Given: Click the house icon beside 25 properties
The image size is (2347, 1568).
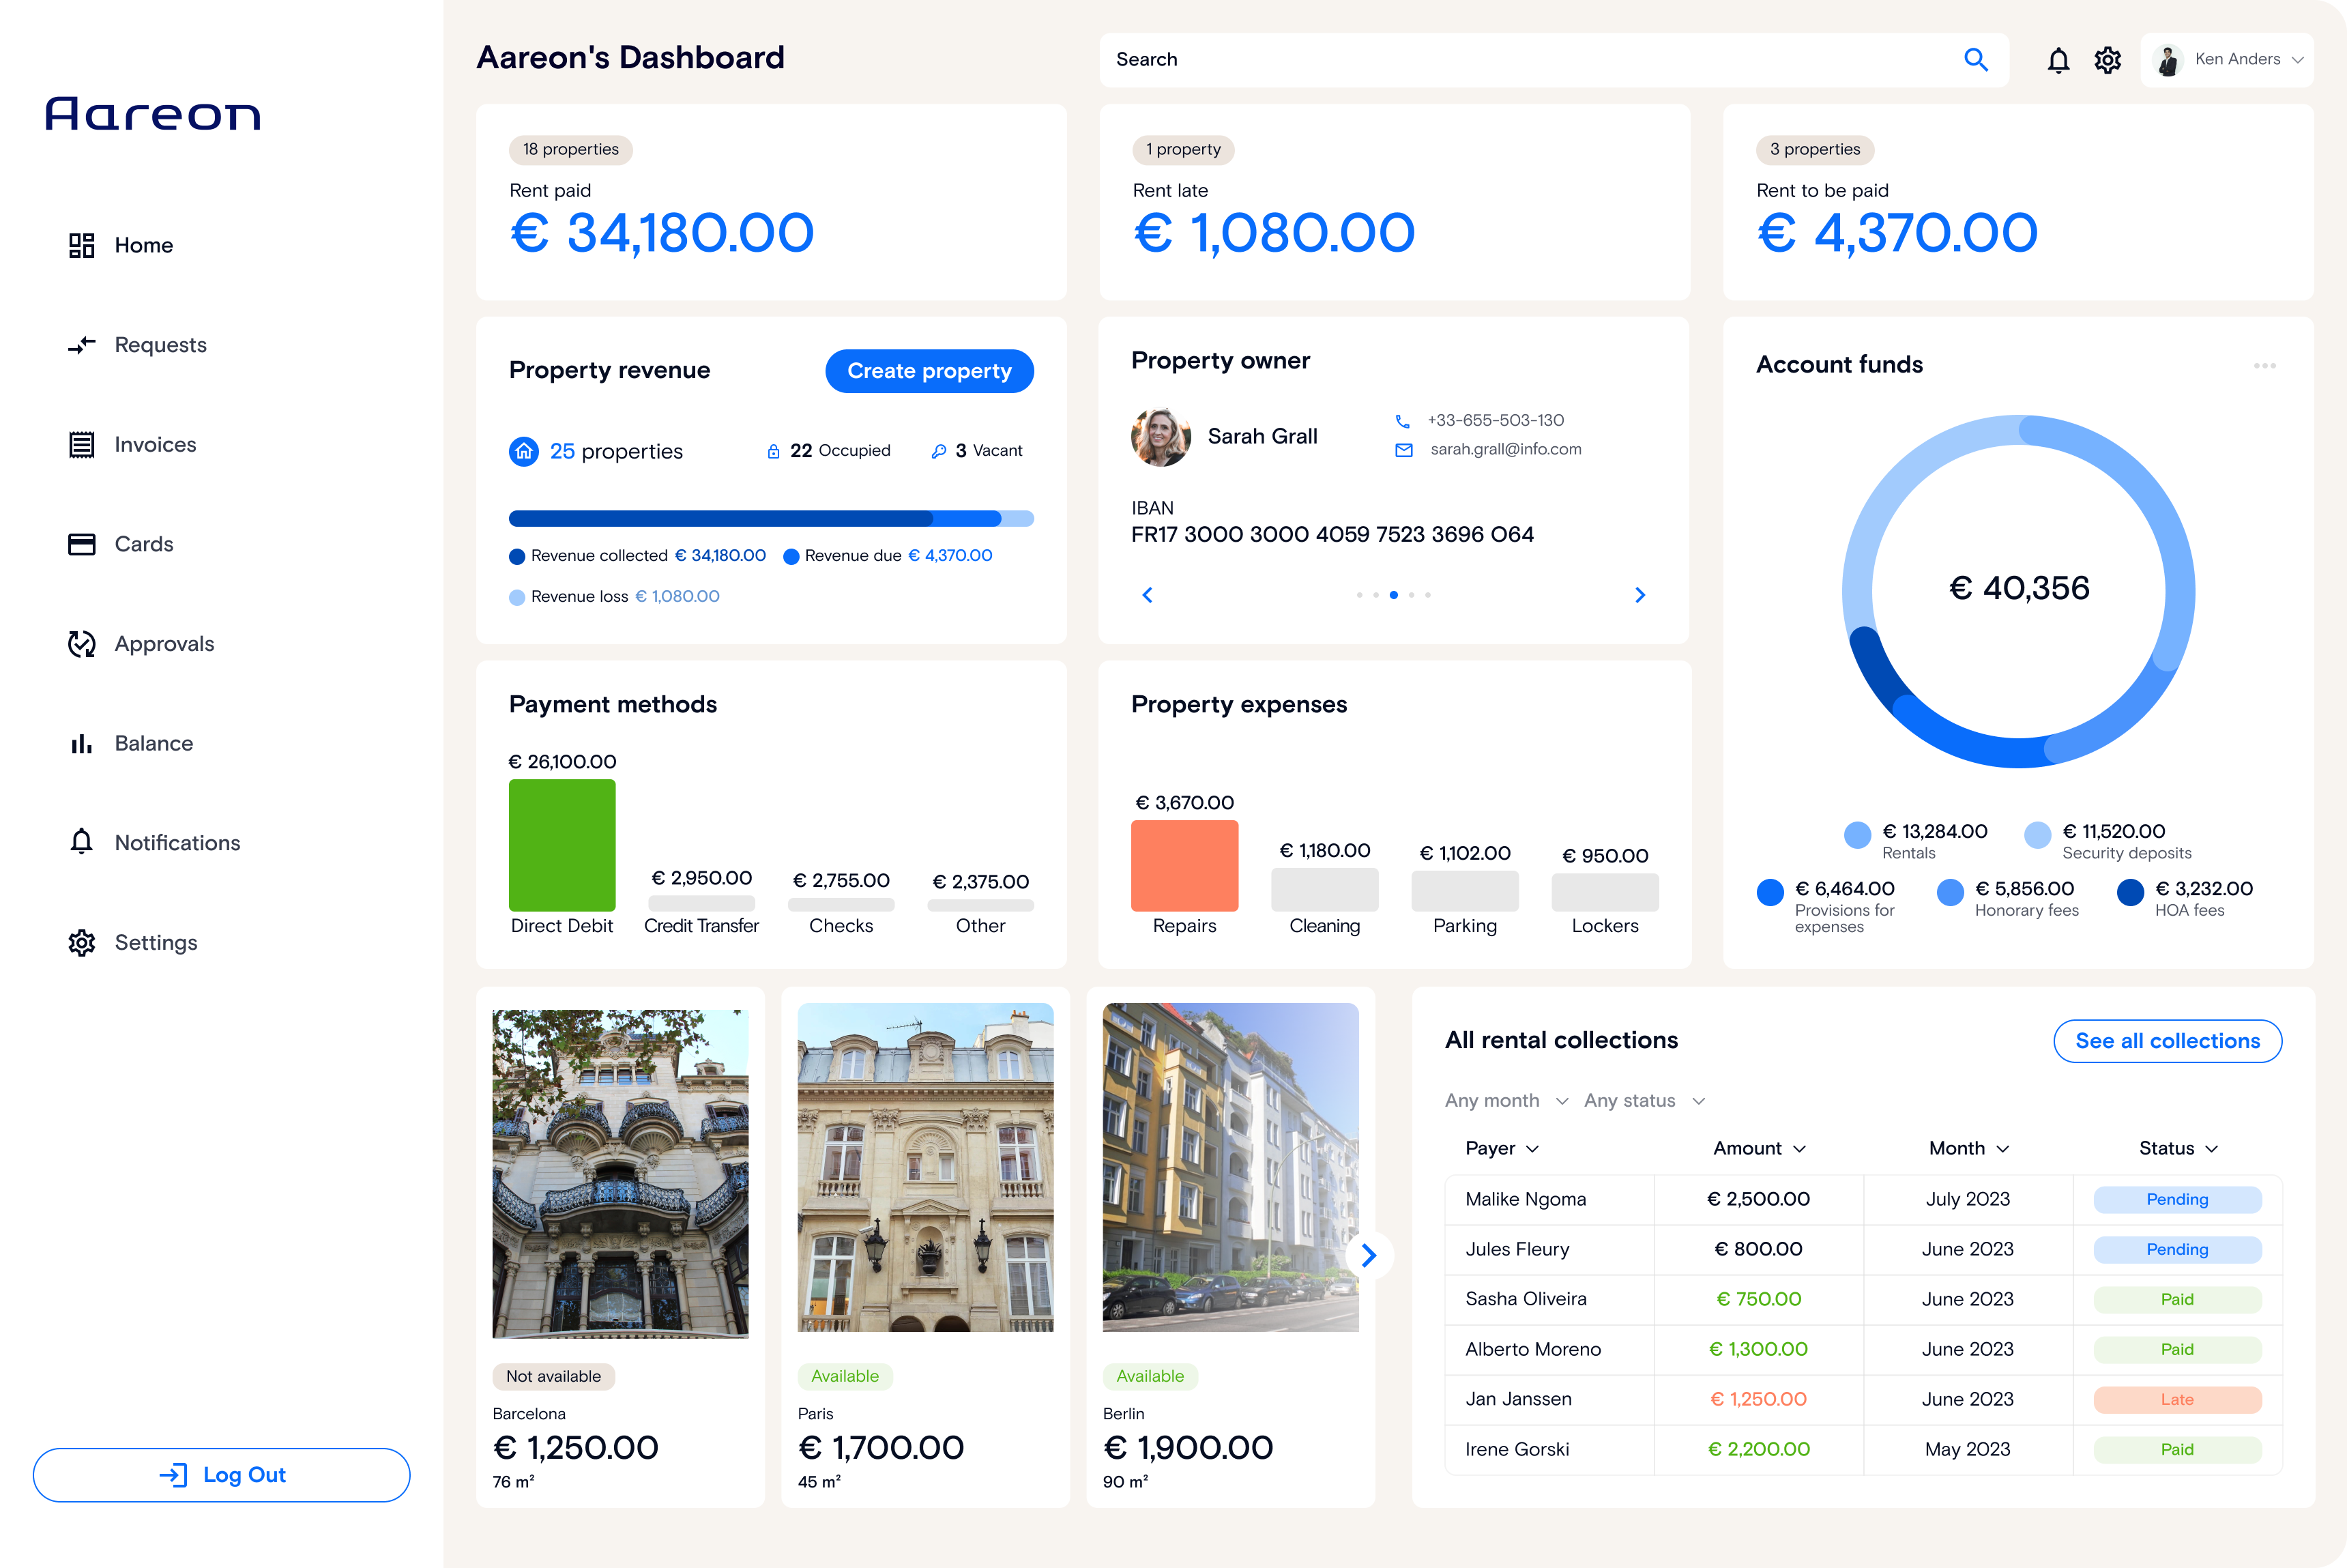Looking at the screenshot, I should (524, 452).
